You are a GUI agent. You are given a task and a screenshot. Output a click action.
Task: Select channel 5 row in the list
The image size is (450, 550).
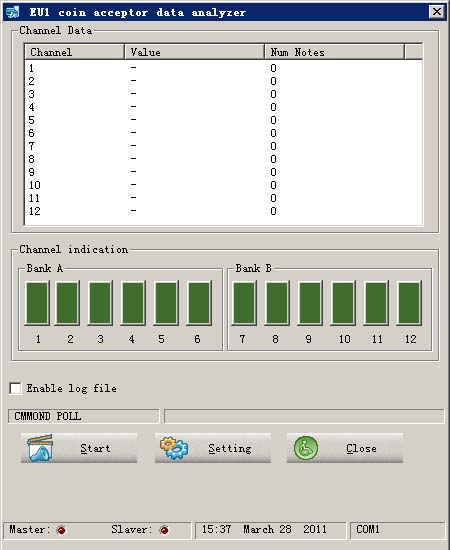point(223,120)
